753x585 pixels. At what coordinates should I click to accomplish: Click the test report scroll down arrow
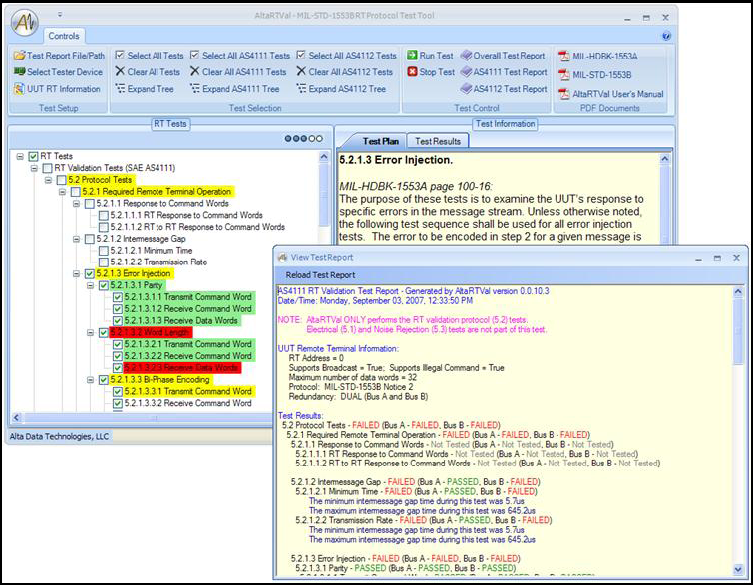click(738, 570)
